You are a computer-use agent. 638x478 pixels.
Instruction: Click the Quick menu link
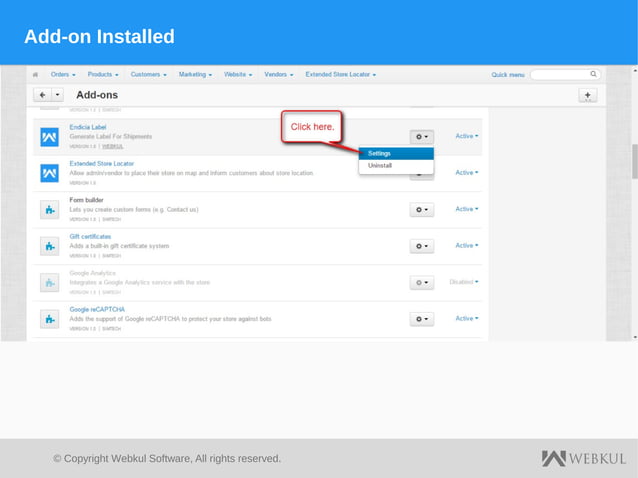[x=508, y=75]
